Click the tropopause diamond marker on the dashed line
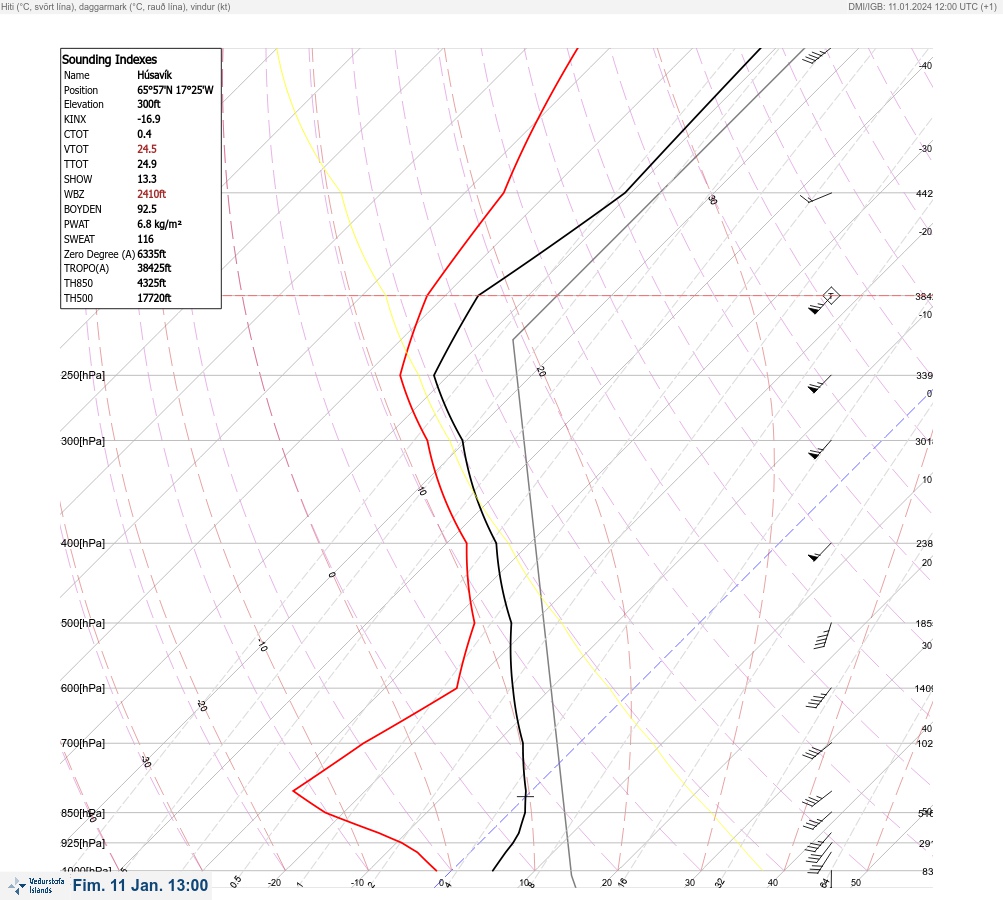The image size is (1003, 900). point(831,296)
